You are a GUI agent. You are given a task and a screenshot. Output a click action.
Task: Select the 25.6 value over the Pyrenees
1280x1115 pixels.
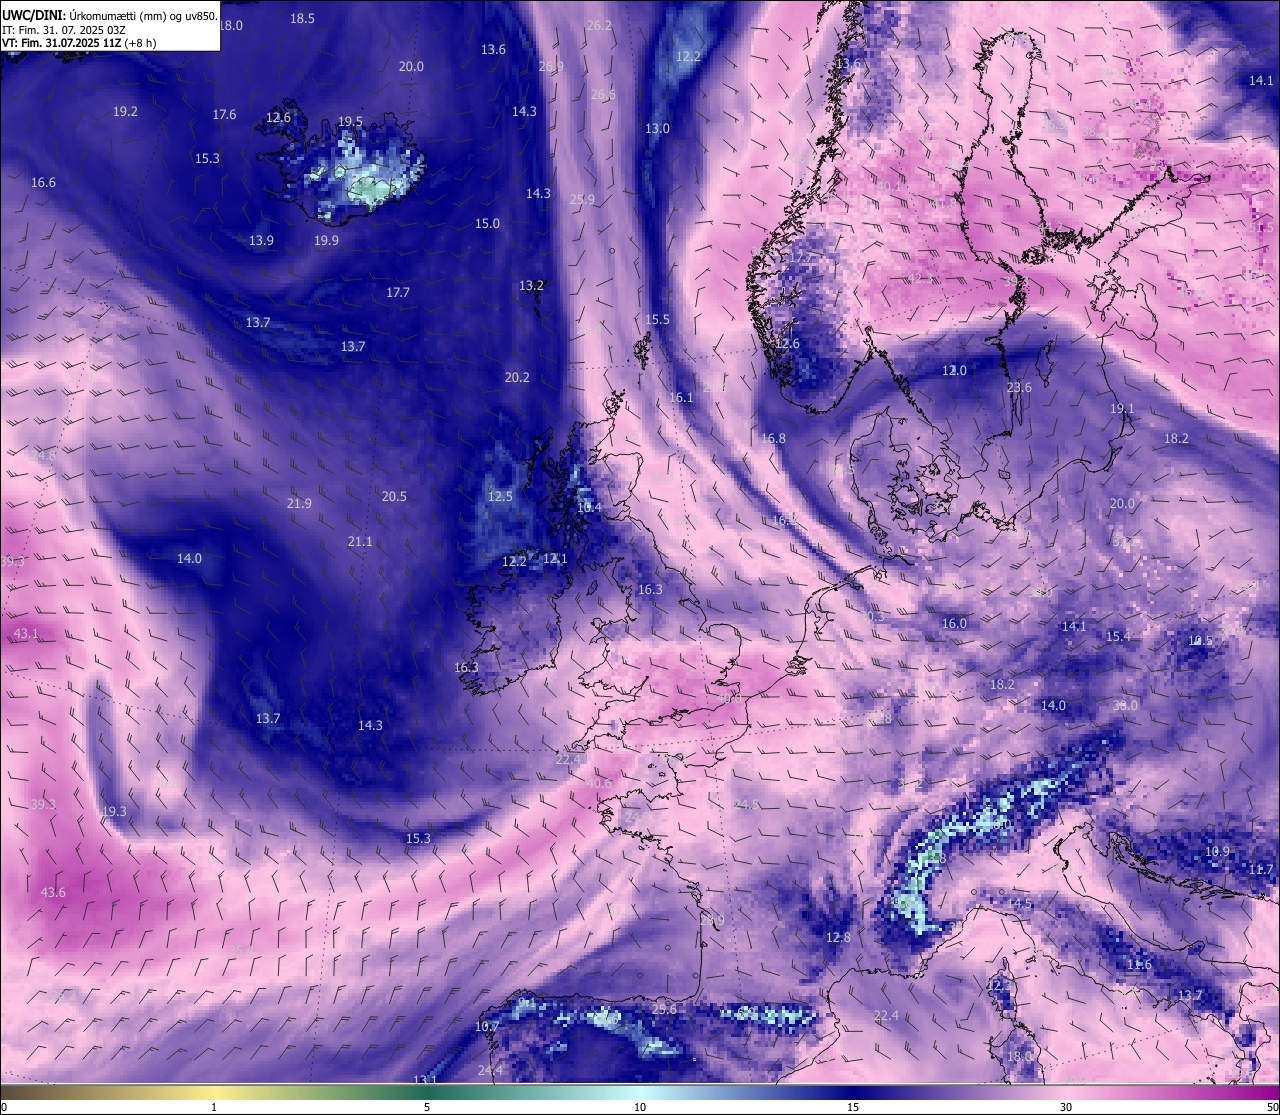(664, 1009)
